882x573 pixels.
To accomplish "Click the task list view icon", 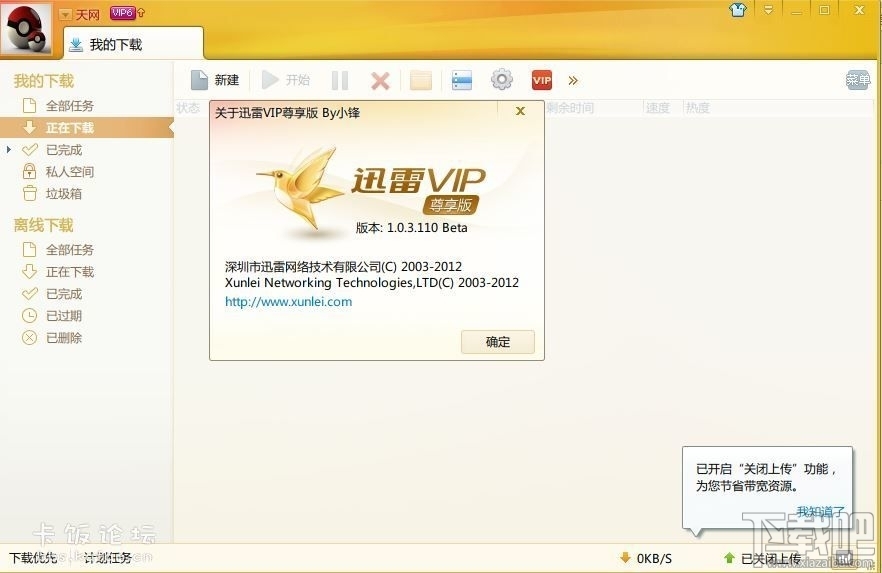I will pos(462,80).
